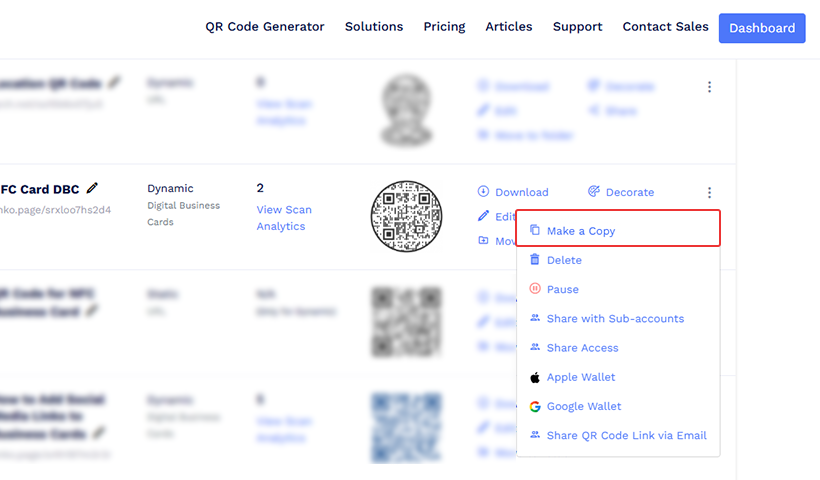Open the Pricing navigation link
The image size is (820, 480).
[x=444, y=27]
